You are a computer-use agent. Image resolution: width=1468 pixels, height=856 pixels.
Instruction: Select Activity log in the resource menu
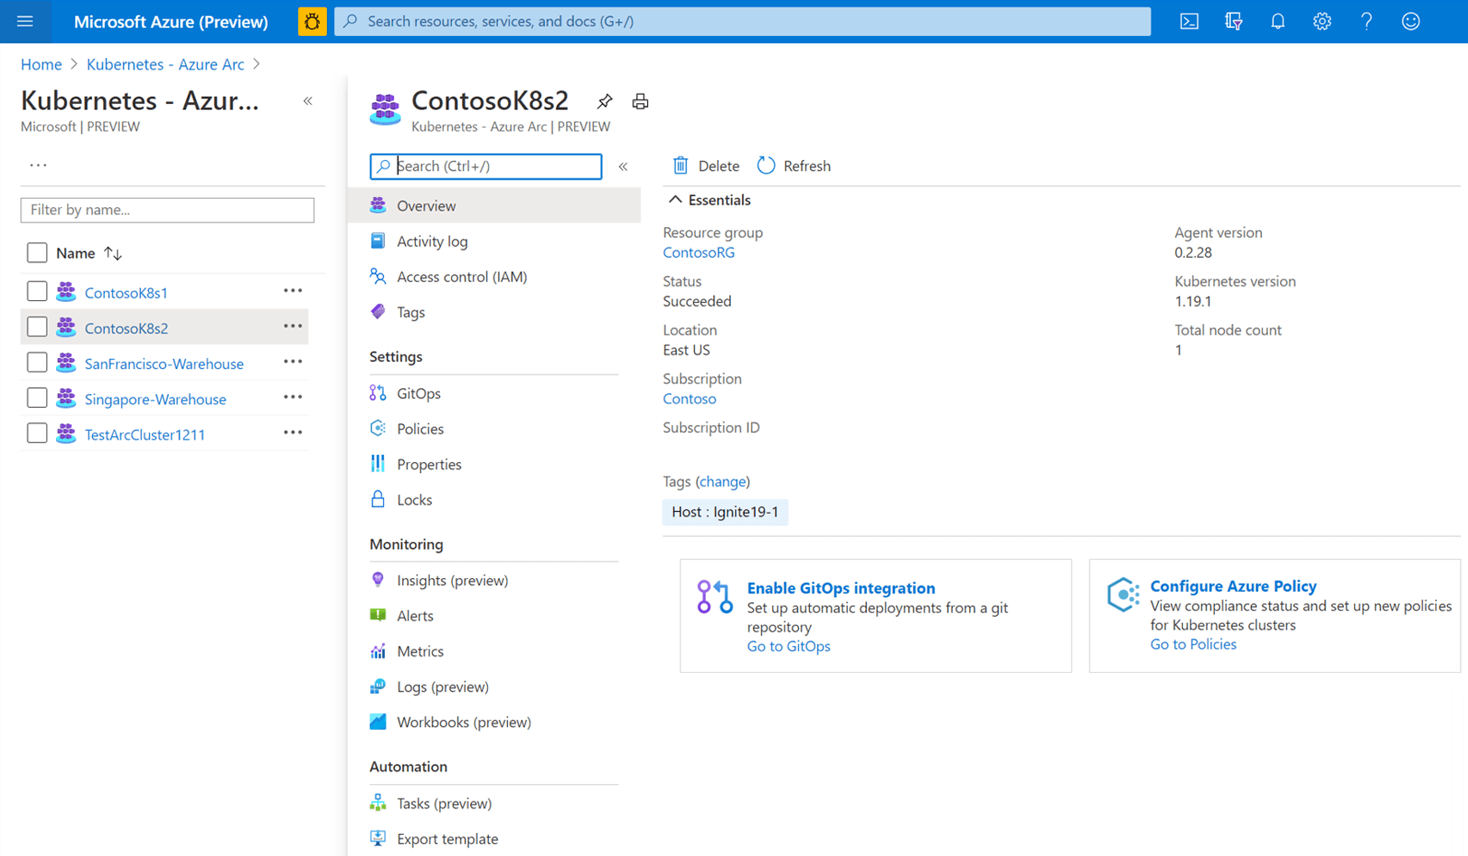pyautogui.click(x=431, y=241)
